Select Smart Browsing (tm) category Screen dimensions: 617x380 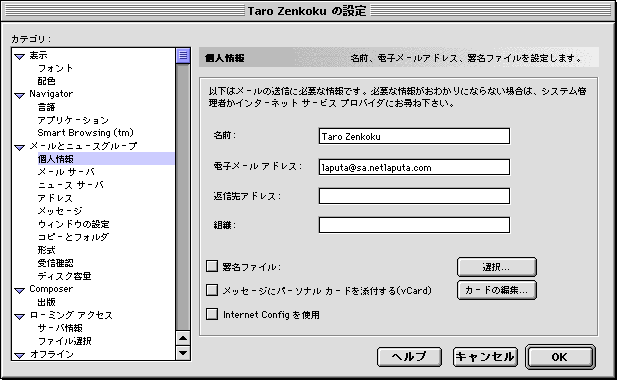(x=85, y=133)
